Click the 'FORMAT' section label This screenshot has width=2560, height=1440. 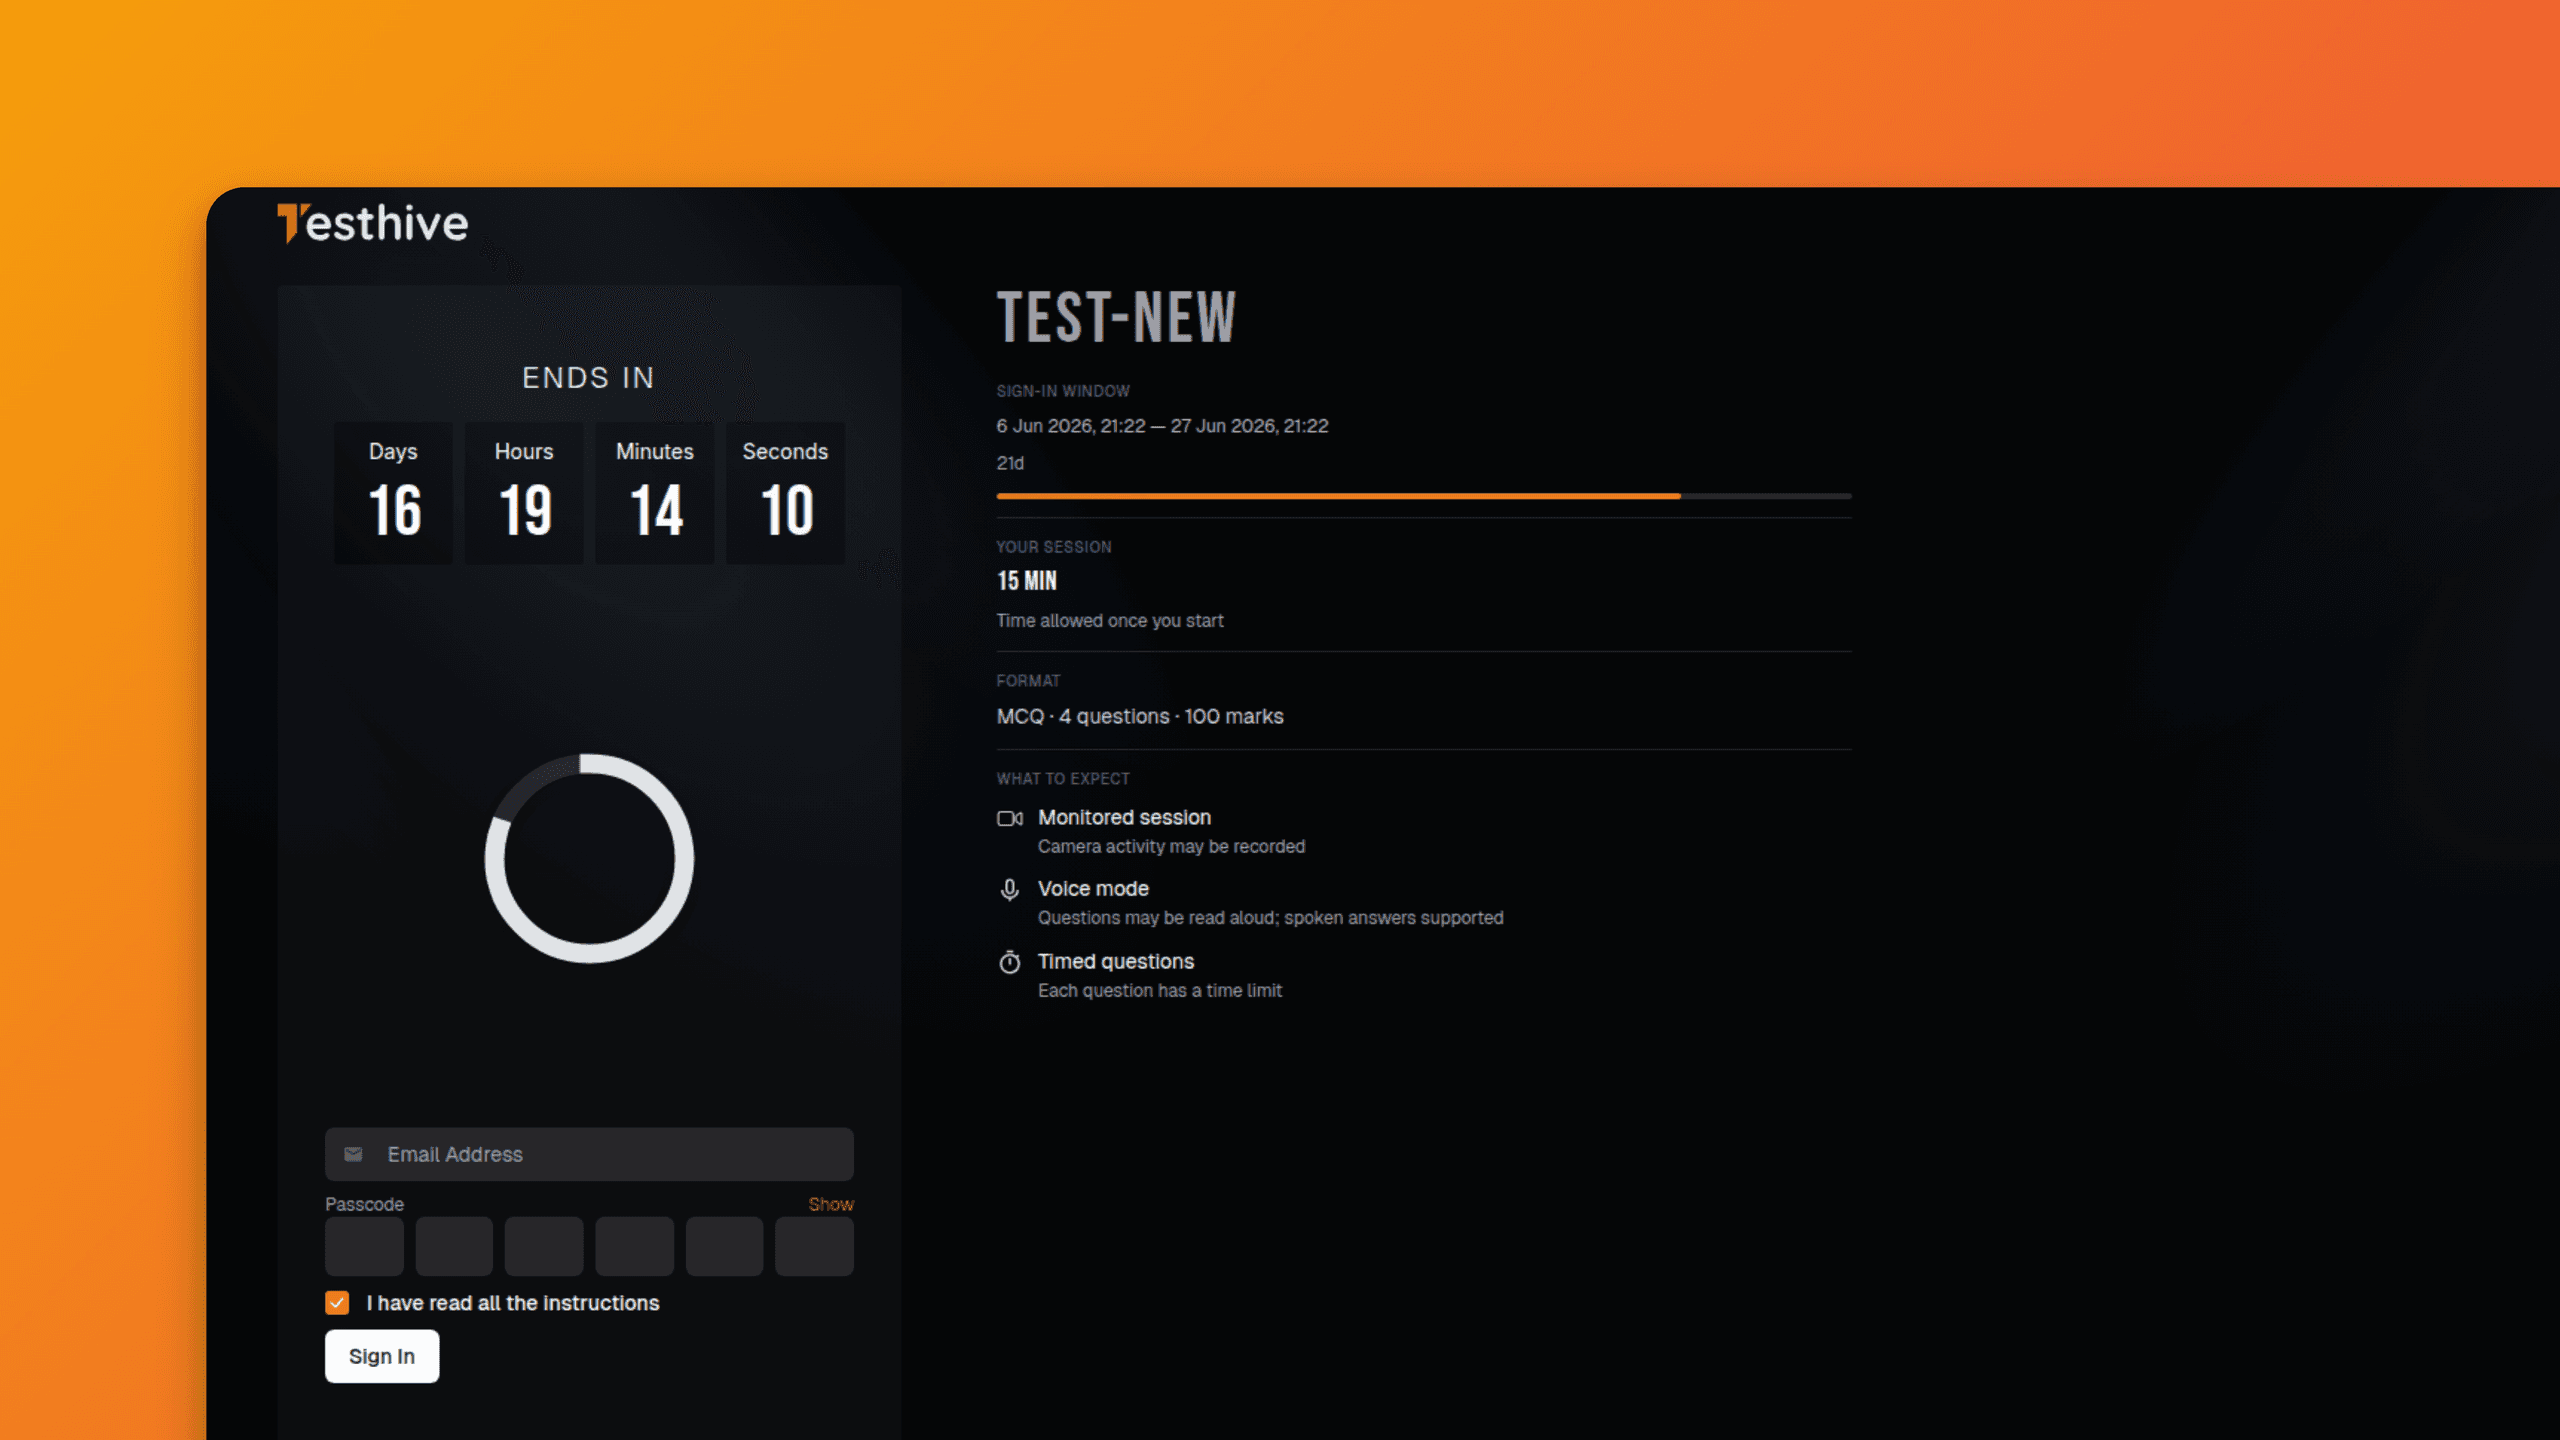click(x=1028, y=681)
